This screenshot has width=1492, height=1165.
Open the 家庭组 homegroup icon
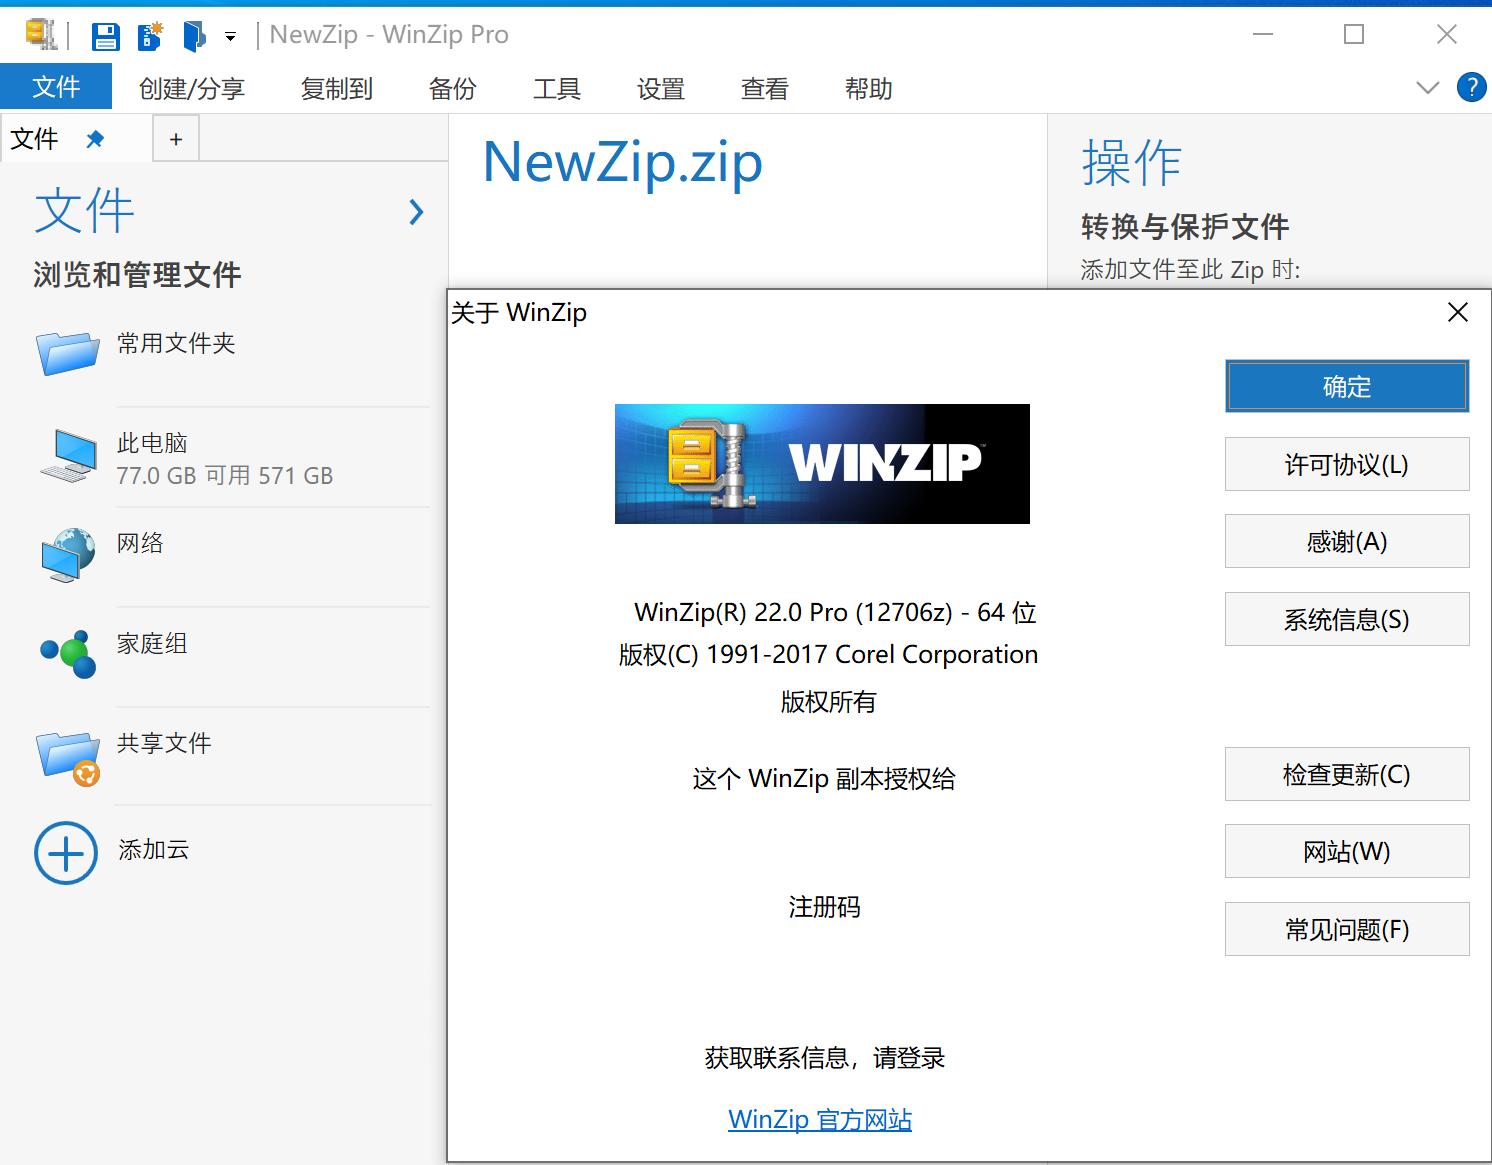(68, 653)
